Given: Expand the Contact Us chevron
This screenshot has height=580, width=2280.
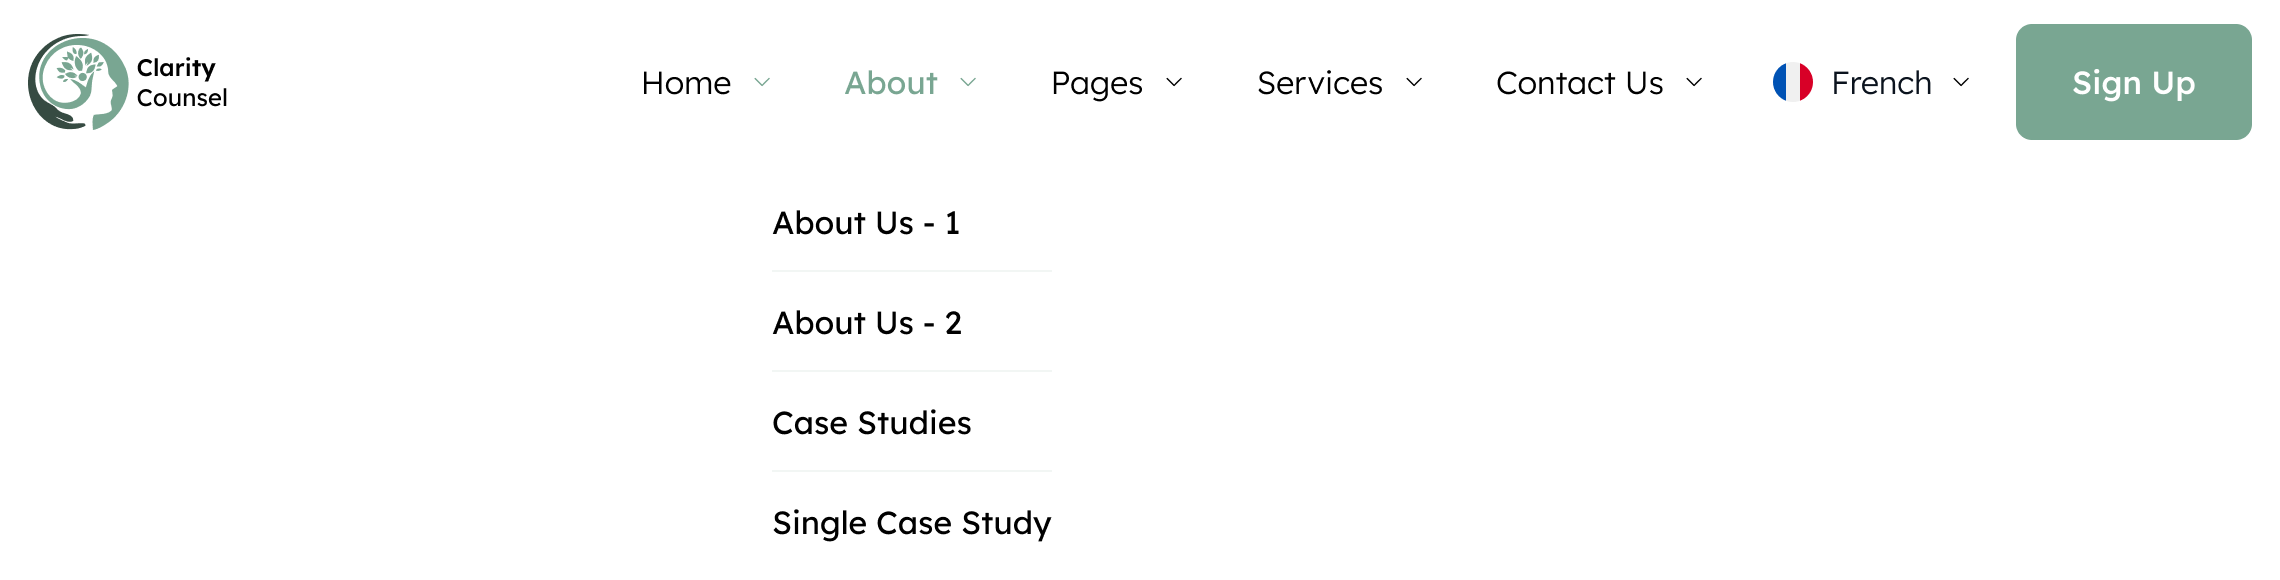Looking at the screenshot, I should click(x=1694, y=82).
